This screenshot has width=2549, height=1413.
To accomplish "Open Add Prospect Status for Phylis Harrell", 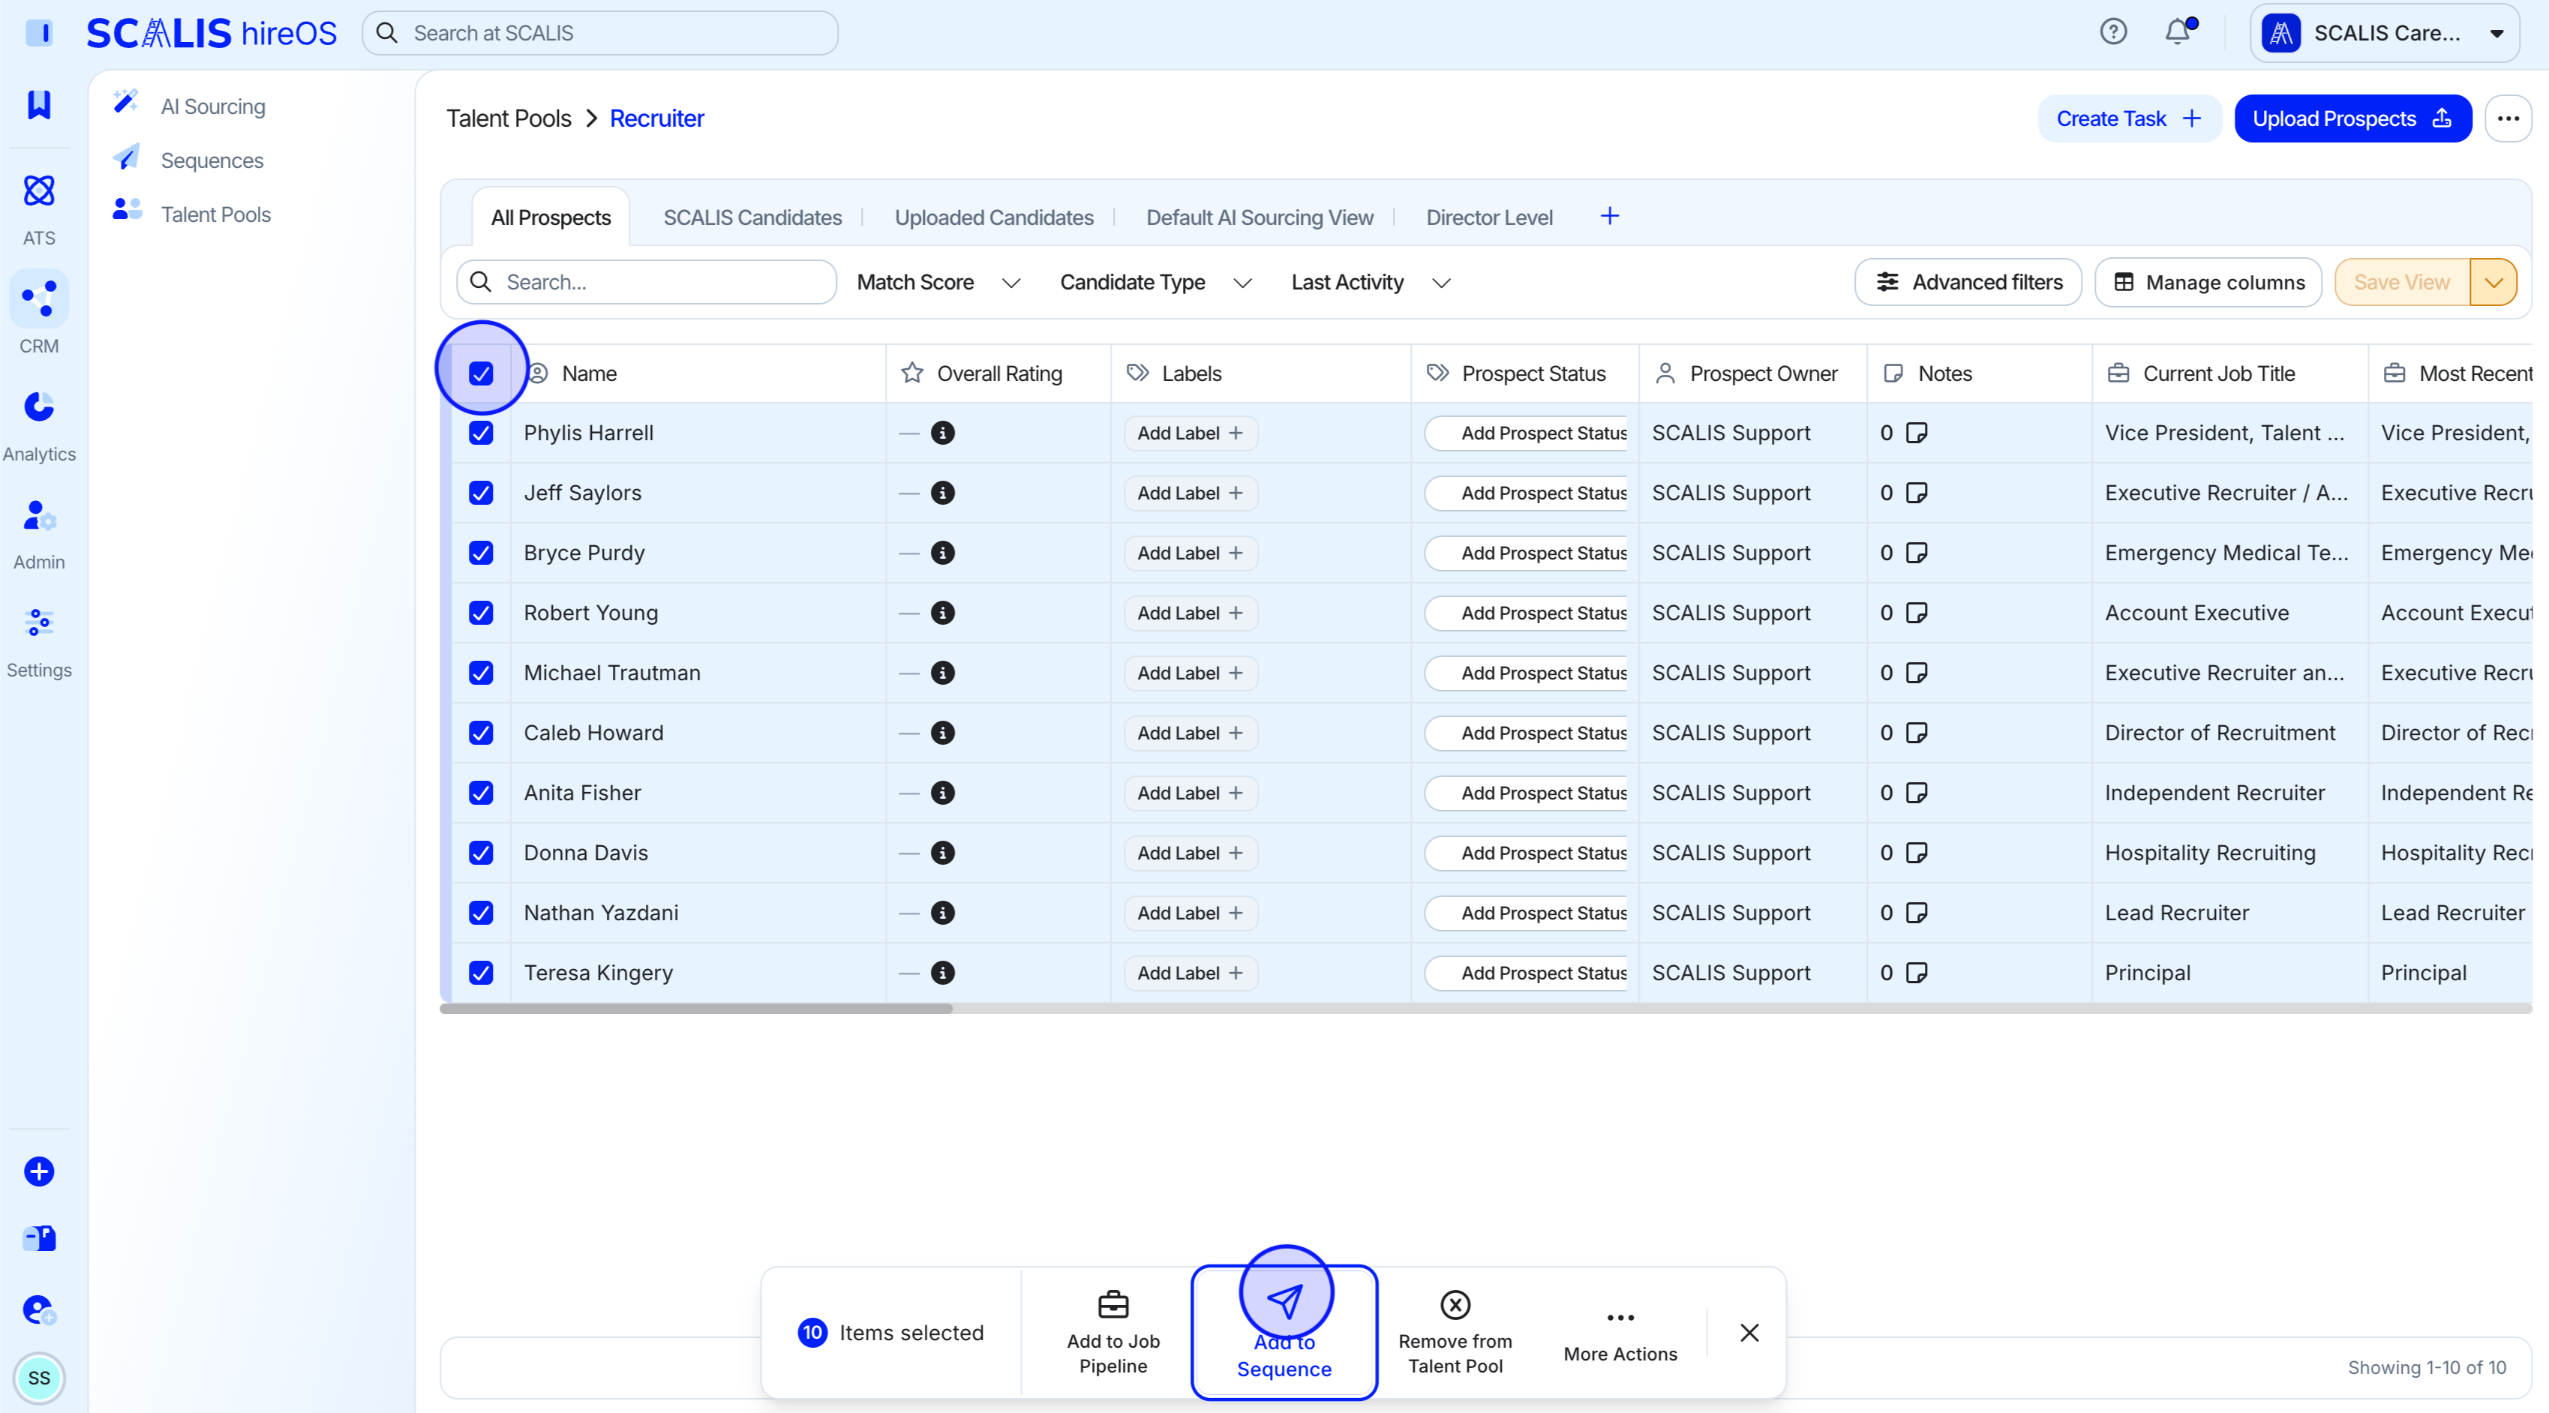I will (x=1527, y=433).
